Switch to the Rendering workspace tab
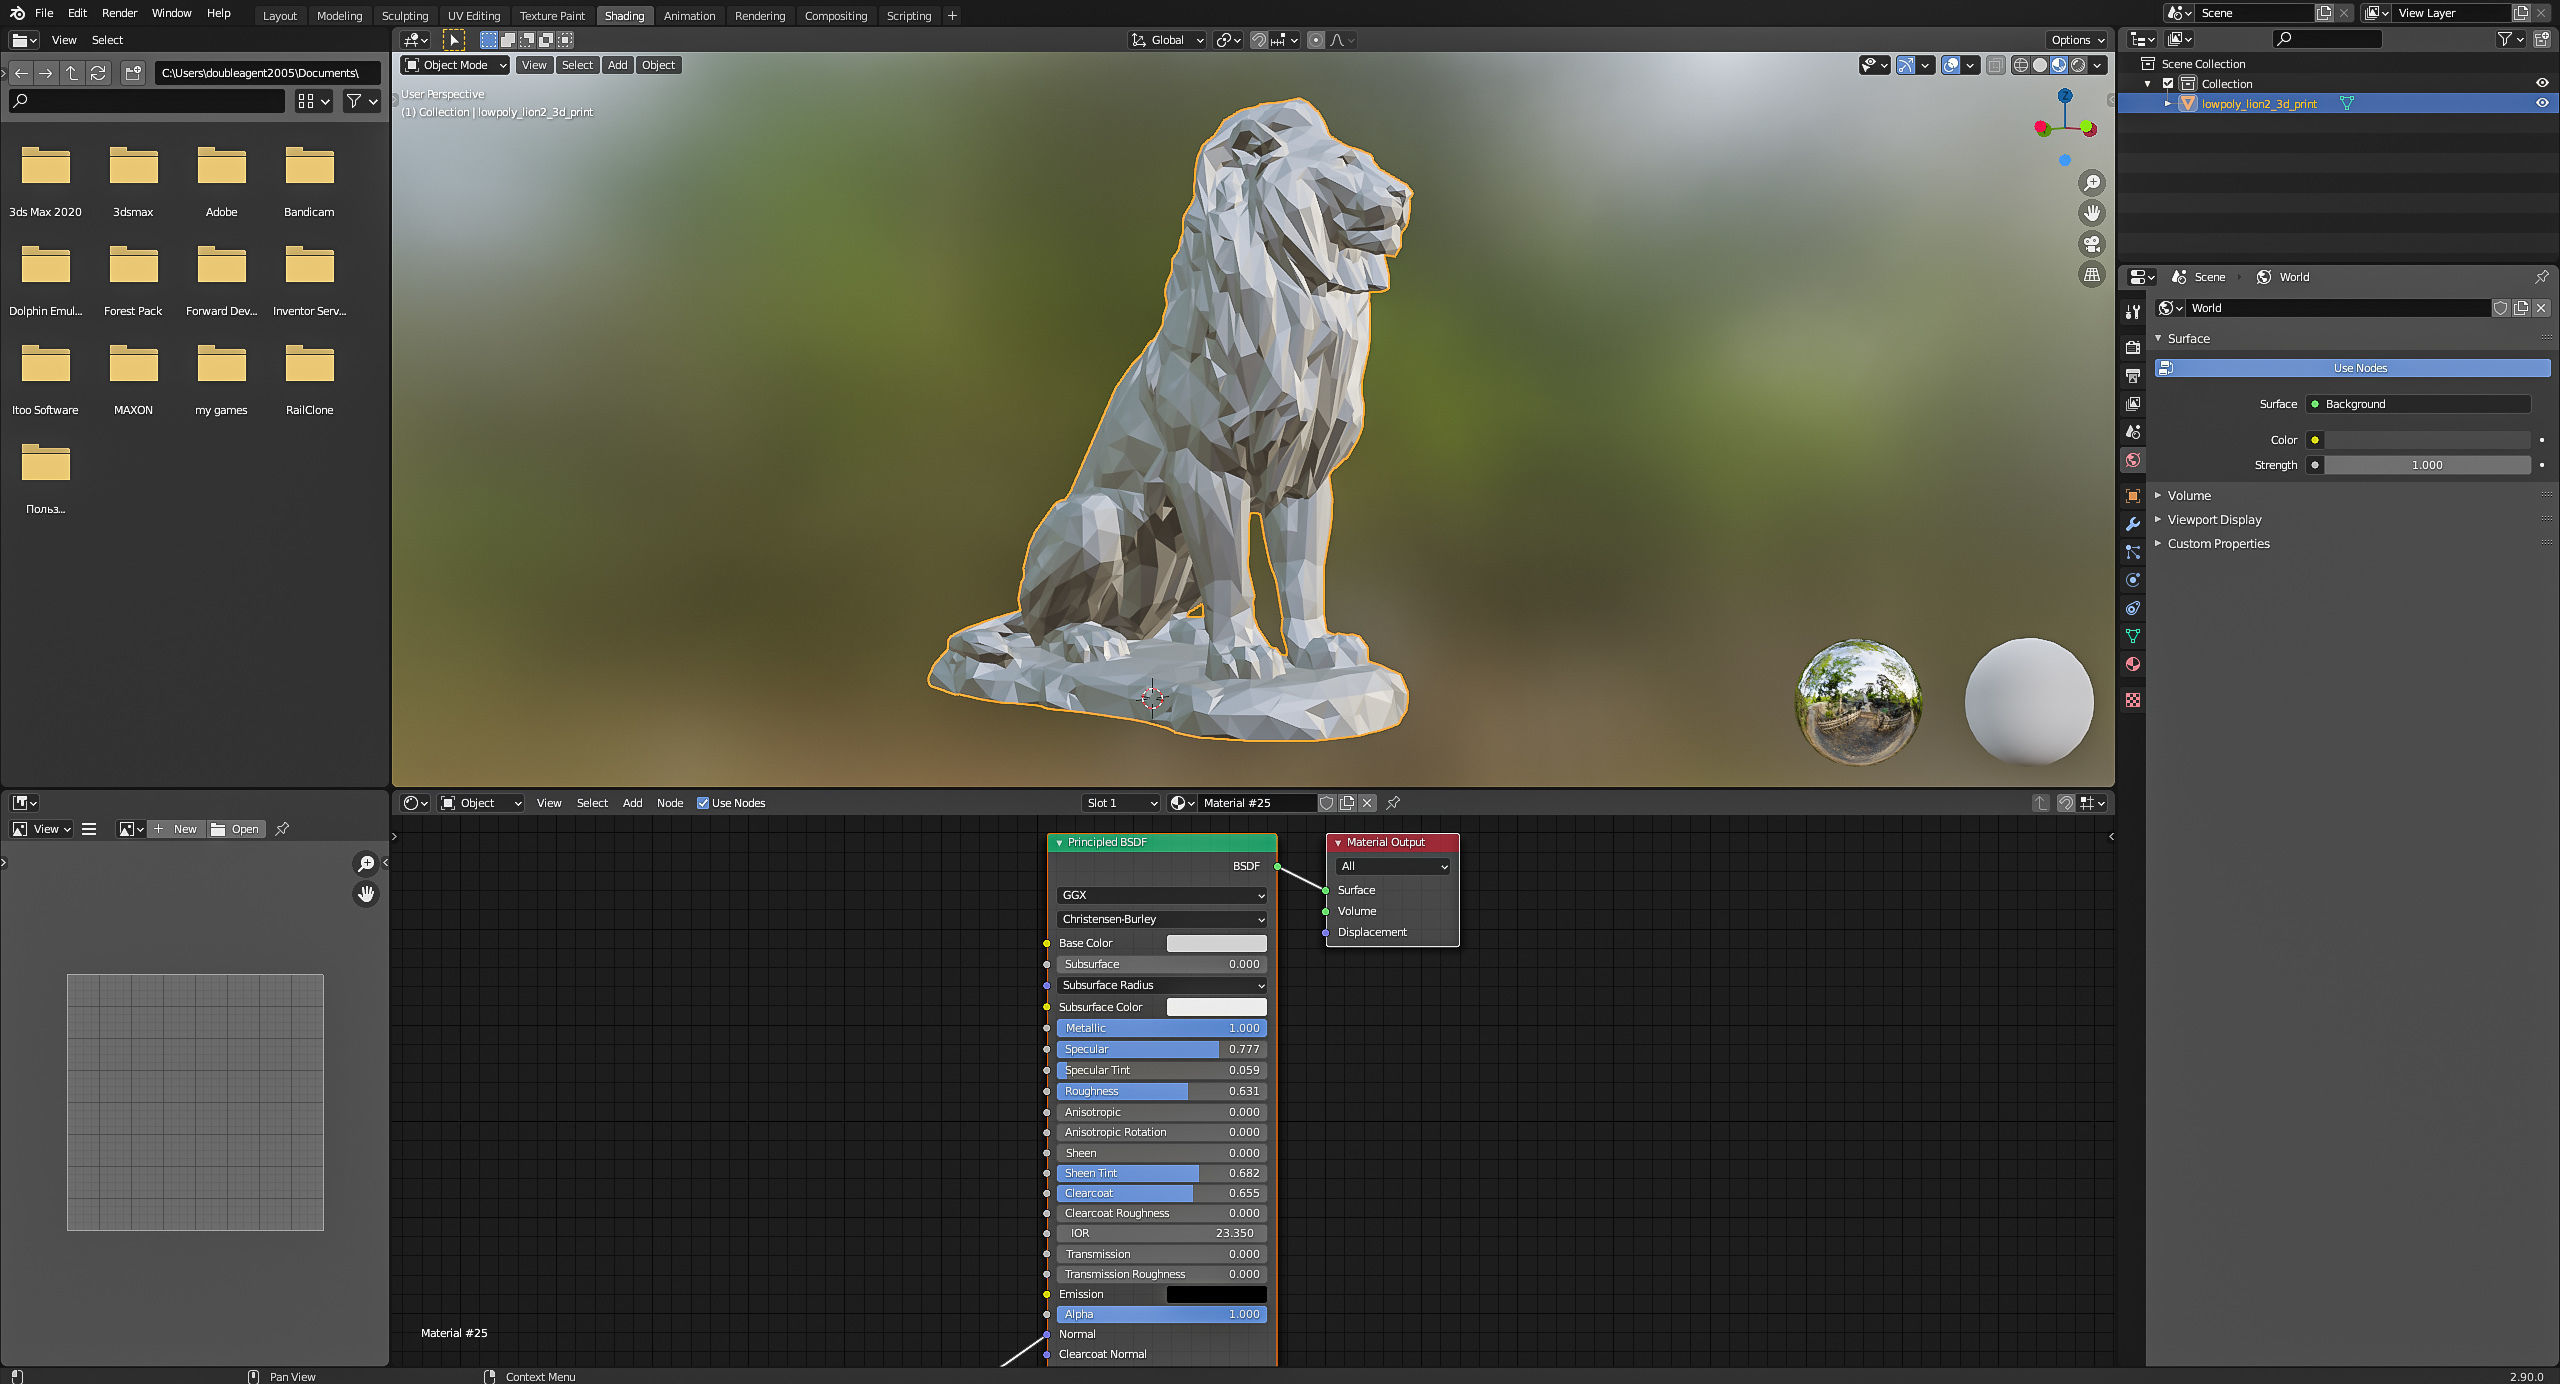Viewport: 2560px width, 1384px height. (x=759, y=15)
